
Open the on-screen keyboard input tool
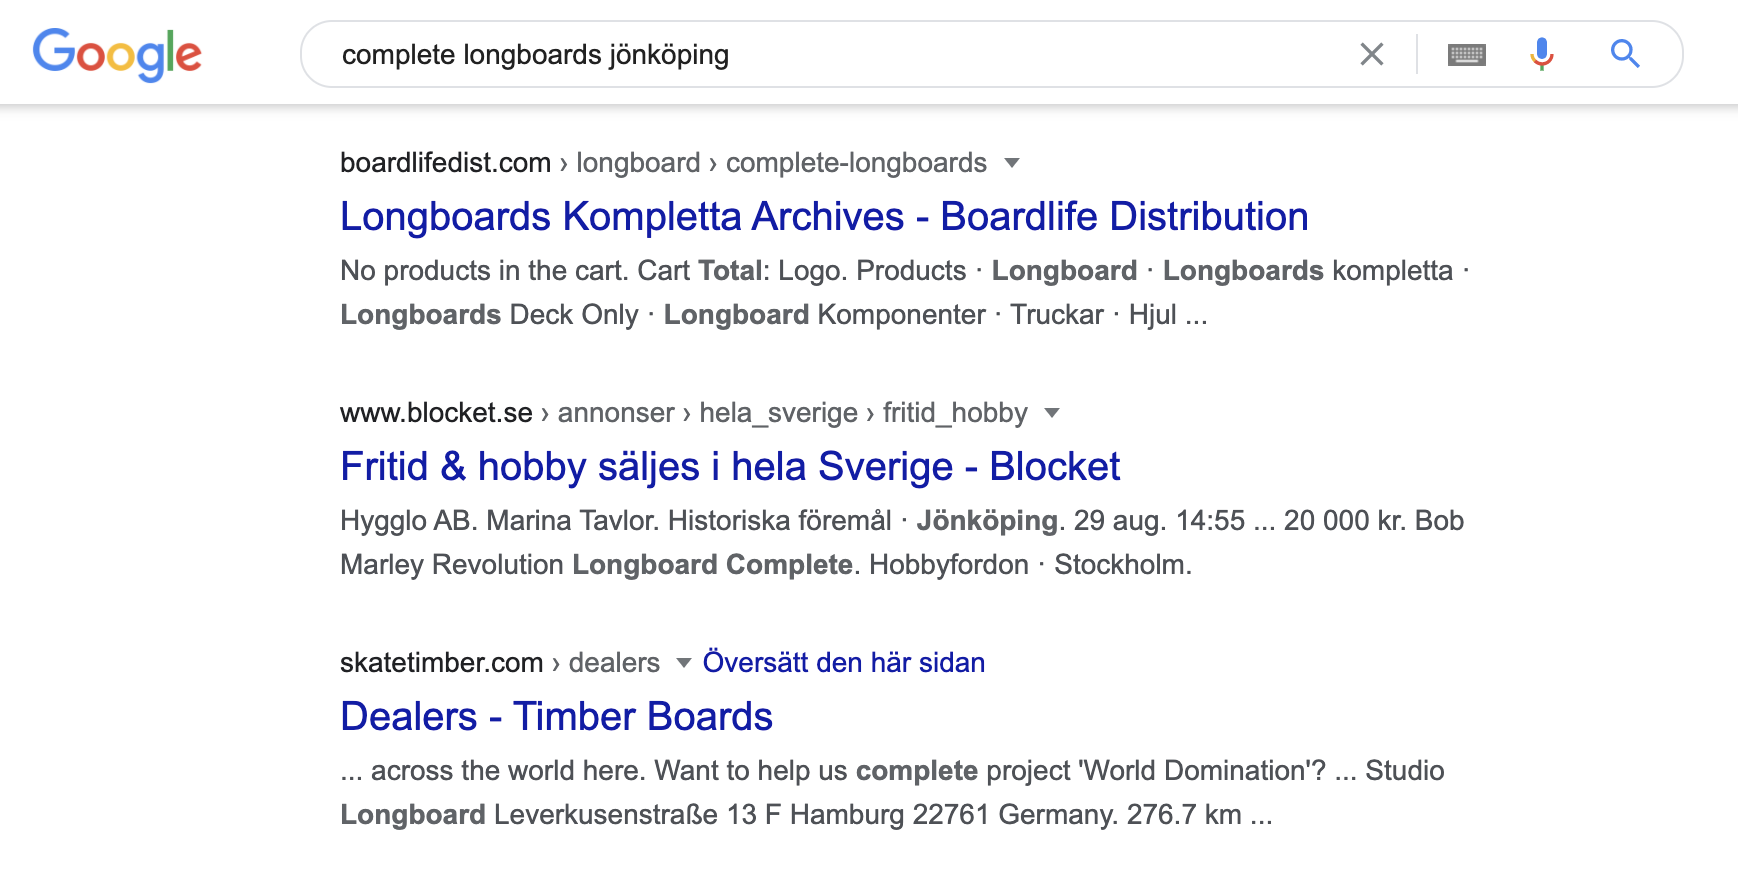[x=1467, y=54]
